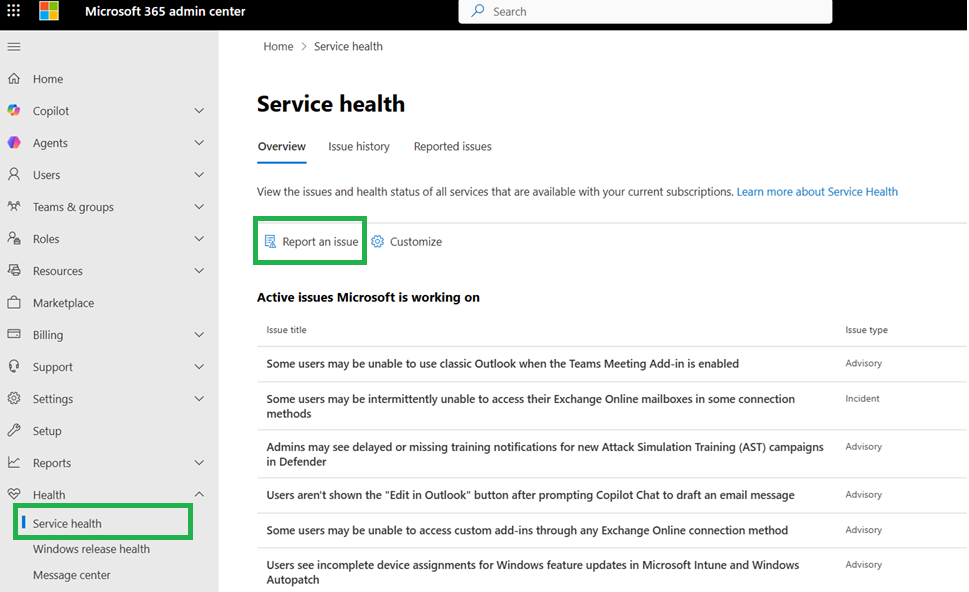
Task: Collapse the navigation hamburger menu
Action: point(14,46)
